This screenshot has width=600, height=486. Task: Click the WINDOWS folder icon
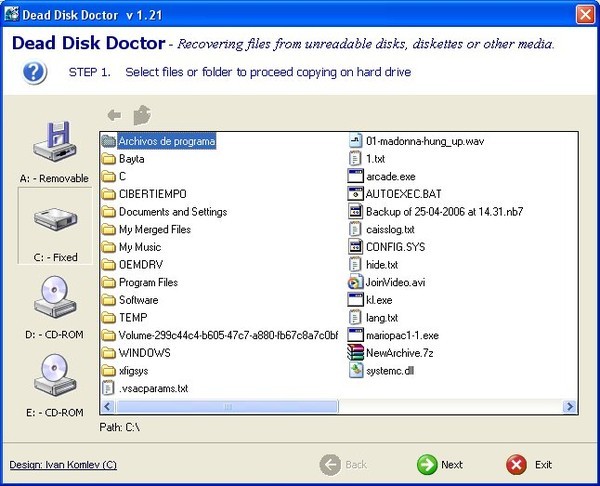tap(109, 353)
